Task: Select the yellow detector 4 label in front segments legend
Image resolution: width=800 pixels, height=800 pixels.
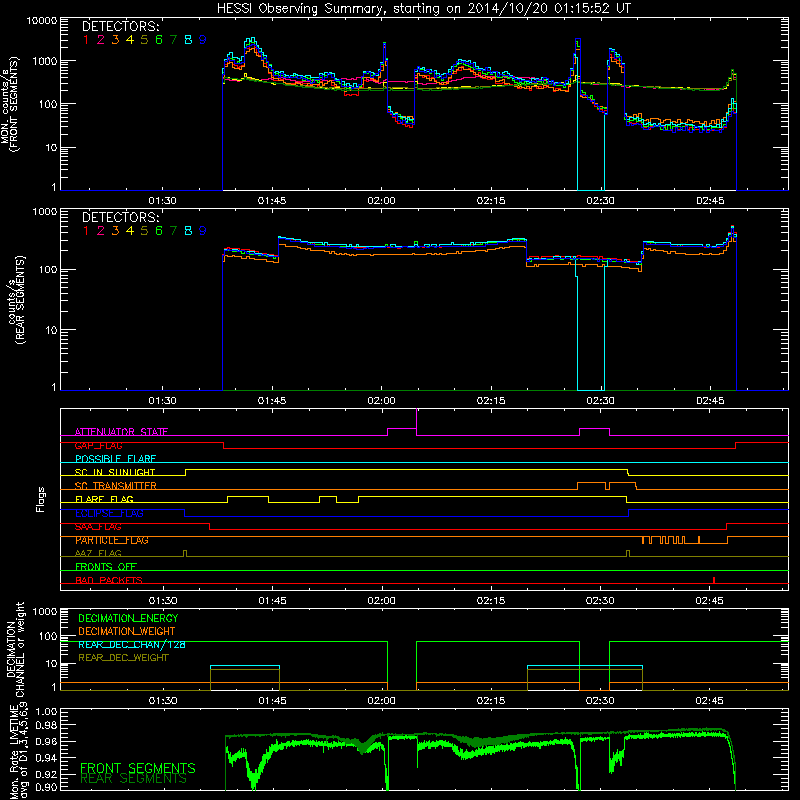Action: click(130, 40)
